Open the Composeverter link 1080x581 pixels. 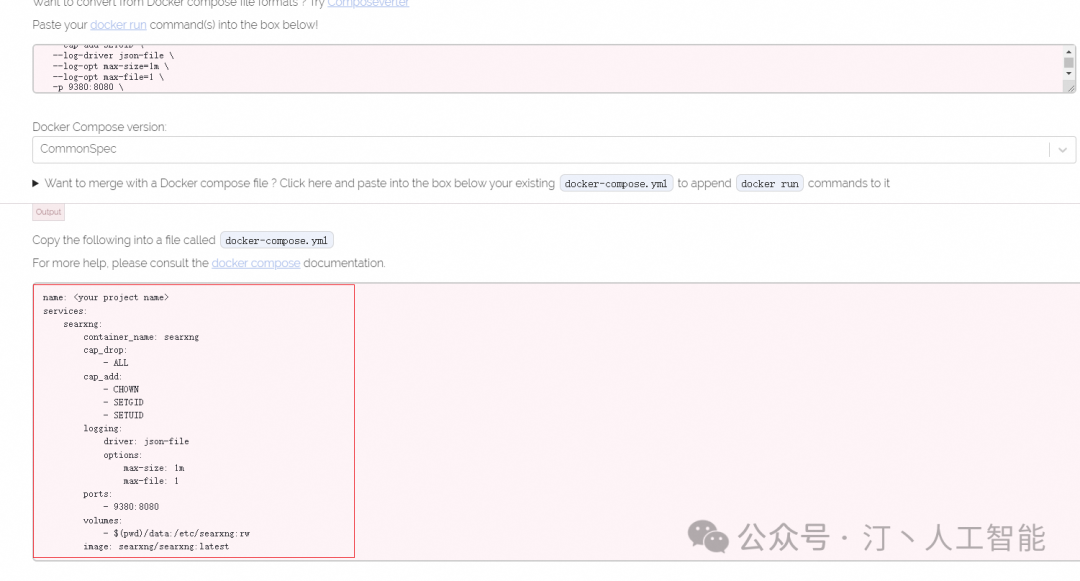(368, 3)
